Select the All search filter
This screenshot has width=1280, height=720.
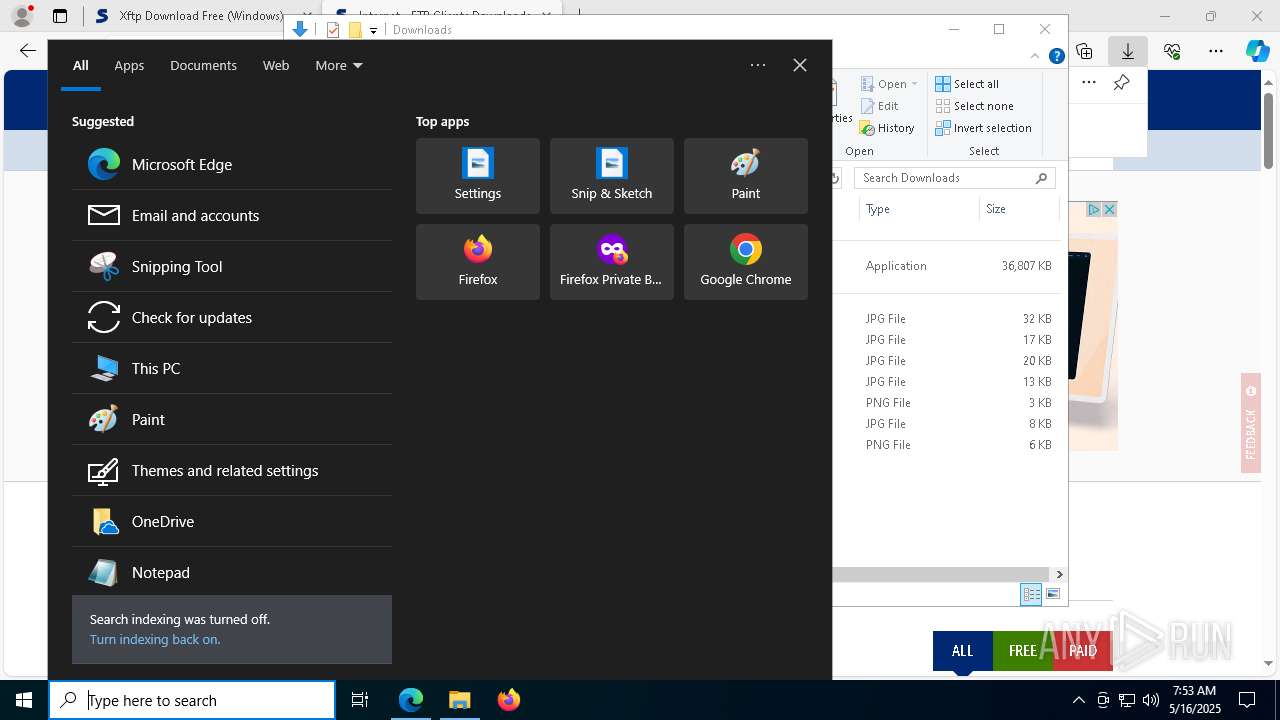pos(81,65)
